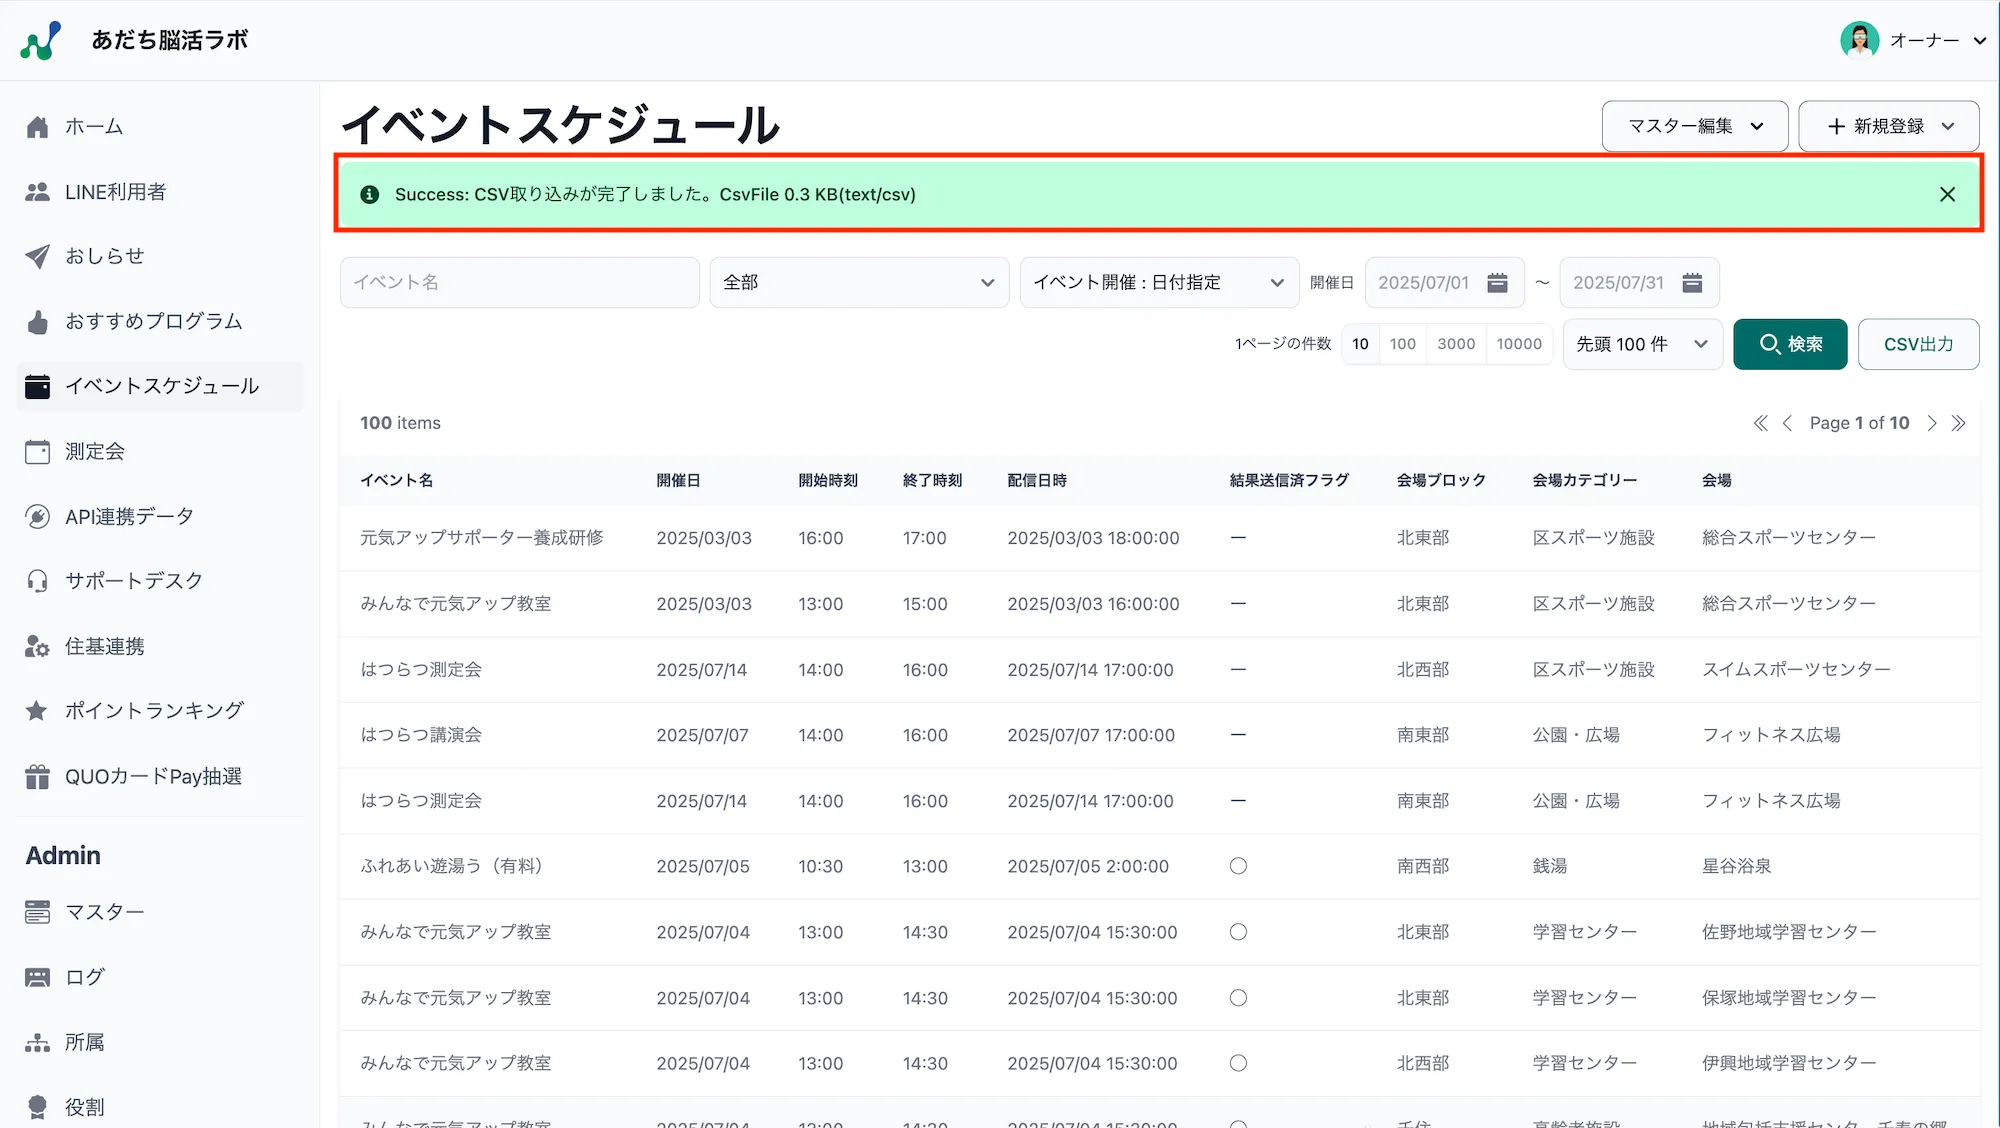
Task: Select 3000 items per page option
Action: 1456,344
